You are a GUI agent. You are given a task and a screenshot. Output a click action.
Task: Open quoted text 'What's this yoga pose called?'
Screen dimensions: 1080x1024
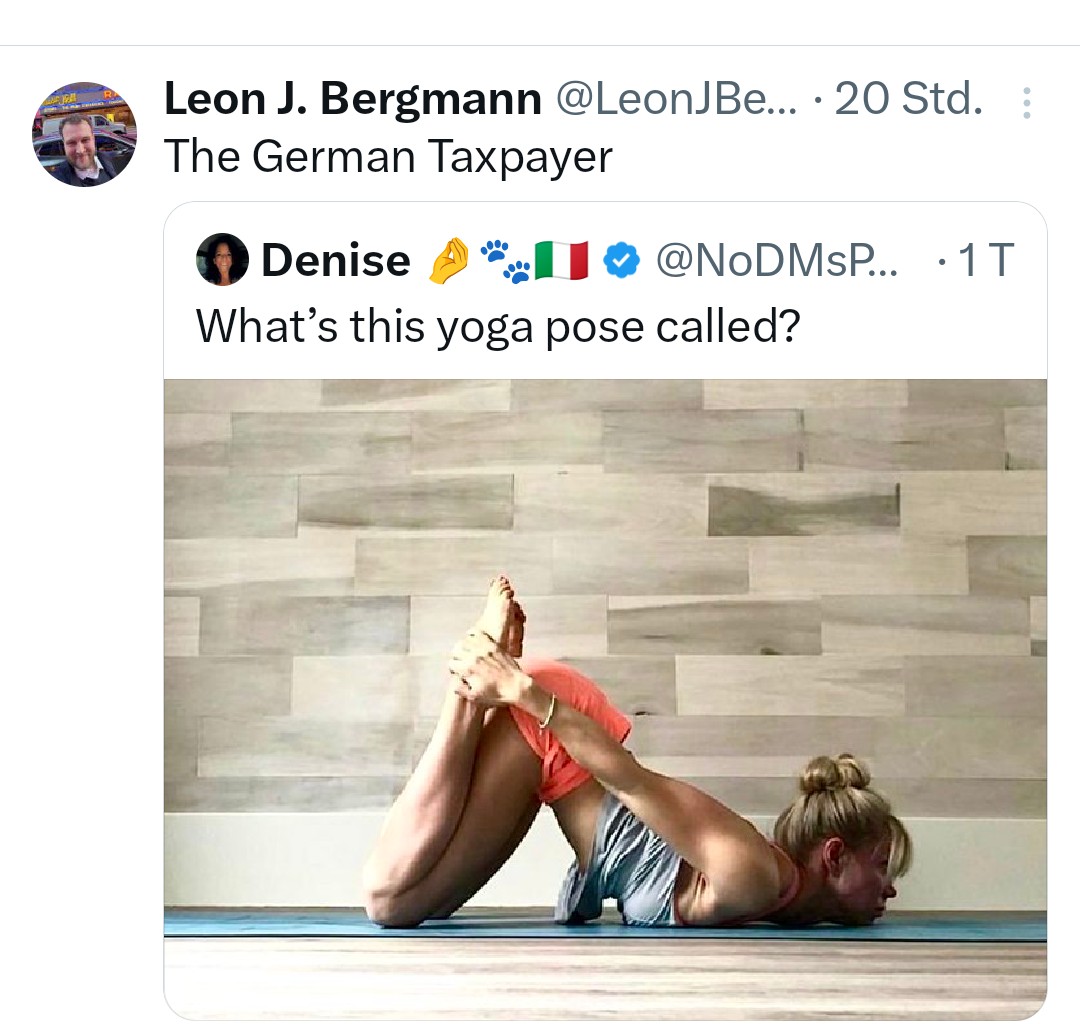tap(497, 325)
